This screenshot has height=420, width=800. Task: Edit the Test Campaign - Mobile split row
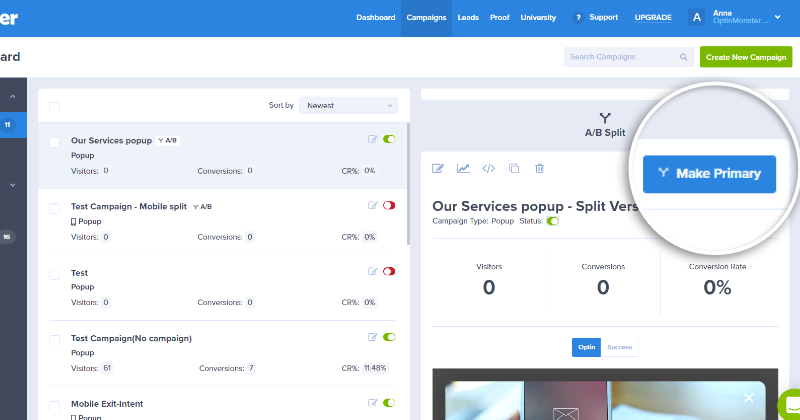tap(372, 205)
